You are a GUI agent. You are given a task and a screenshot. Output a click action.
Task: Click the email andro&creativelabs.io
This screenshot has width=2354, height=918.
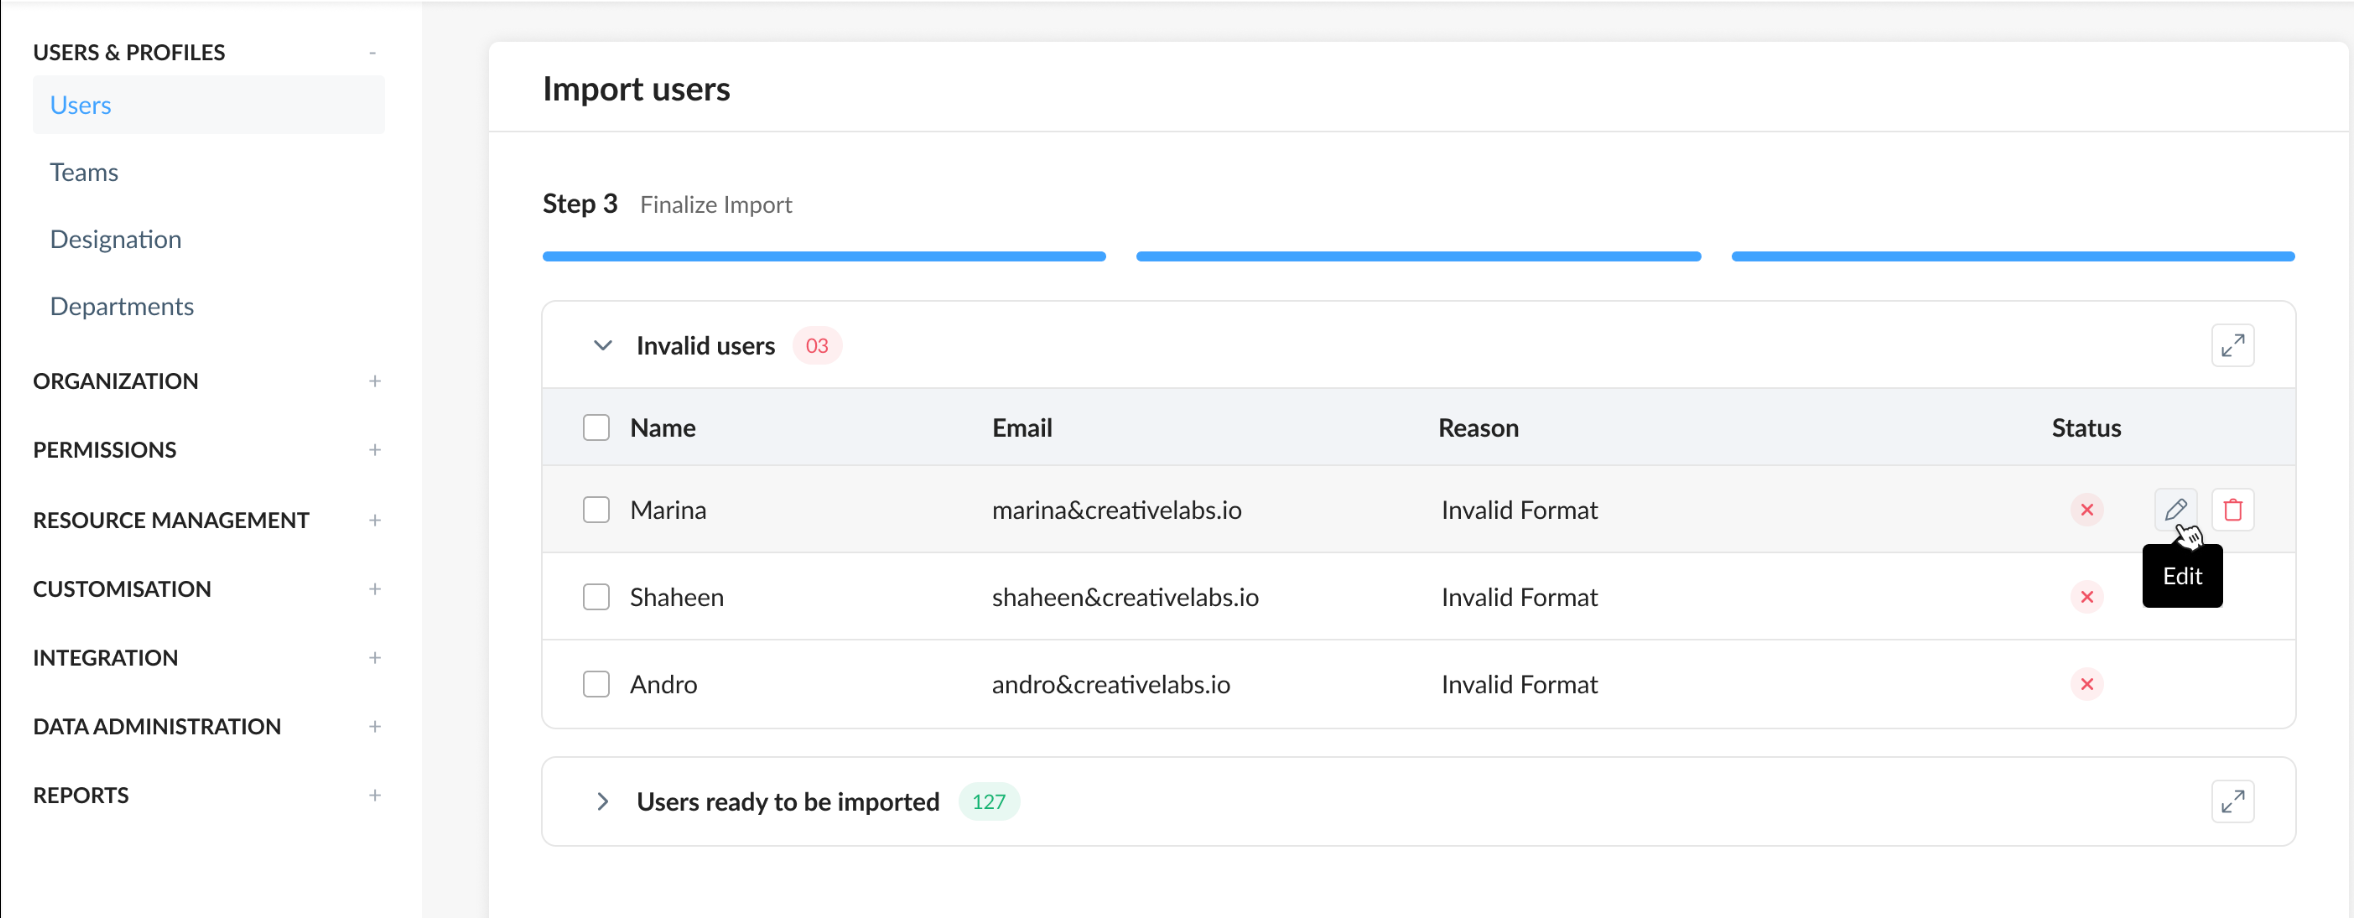pos(1111,684)
